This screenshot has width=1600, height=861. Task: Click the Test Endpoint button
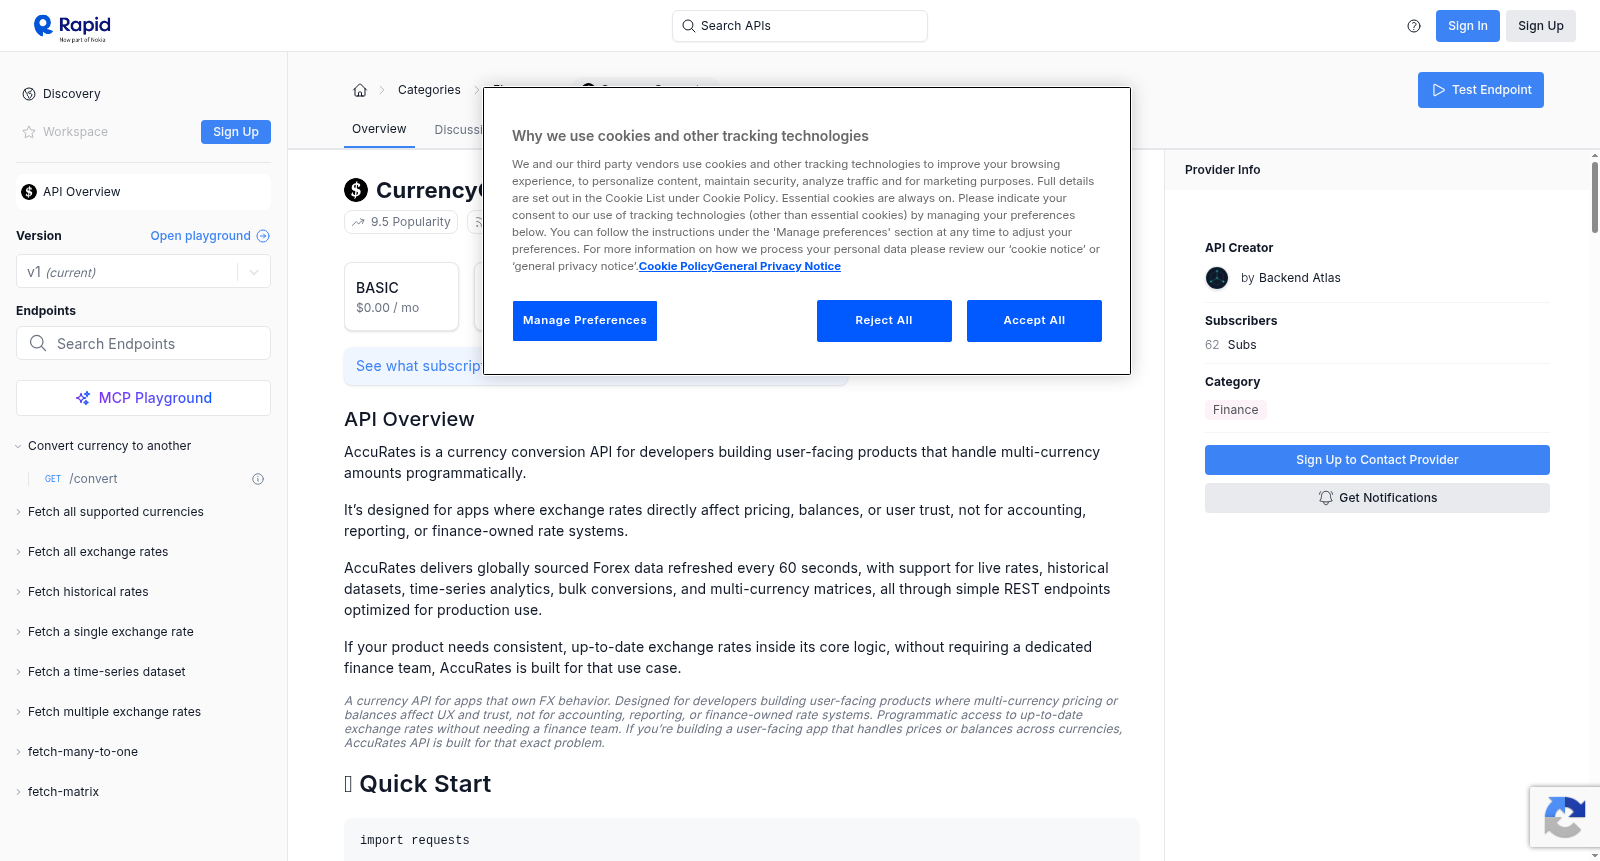(1481, 90)
